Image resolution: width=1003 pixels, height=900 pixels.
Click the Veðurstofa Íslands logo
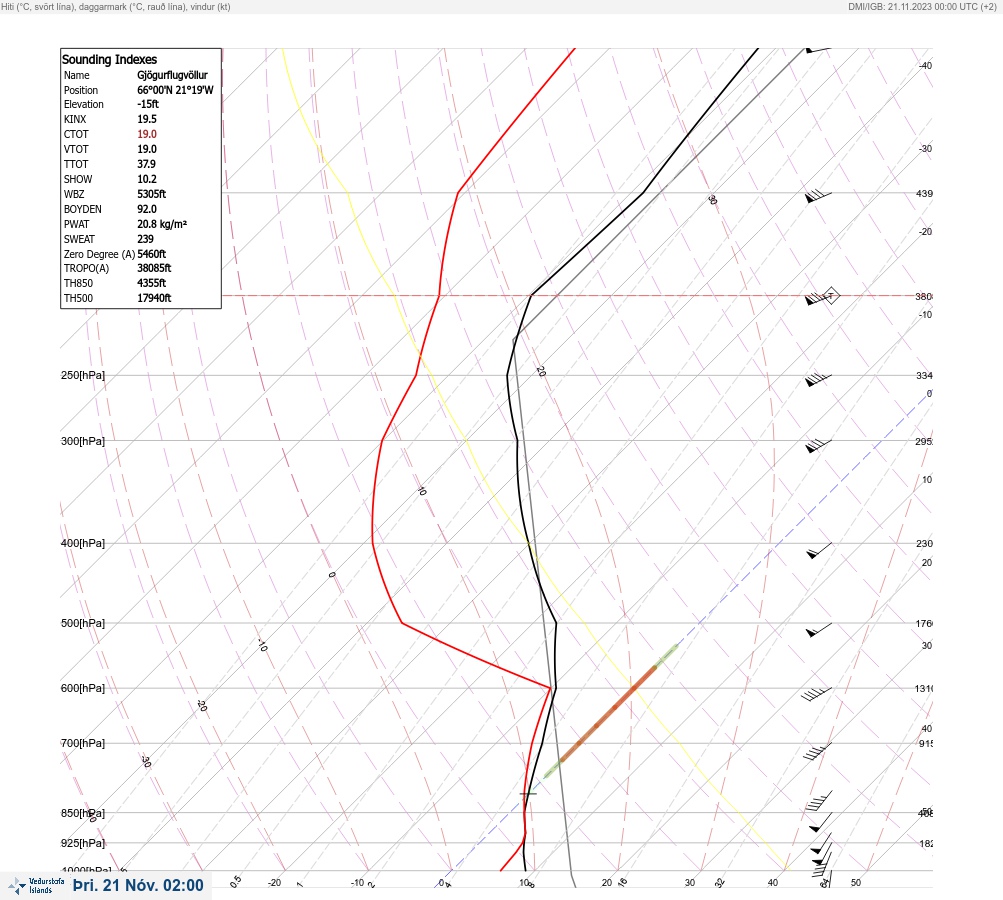pos(36,885)
